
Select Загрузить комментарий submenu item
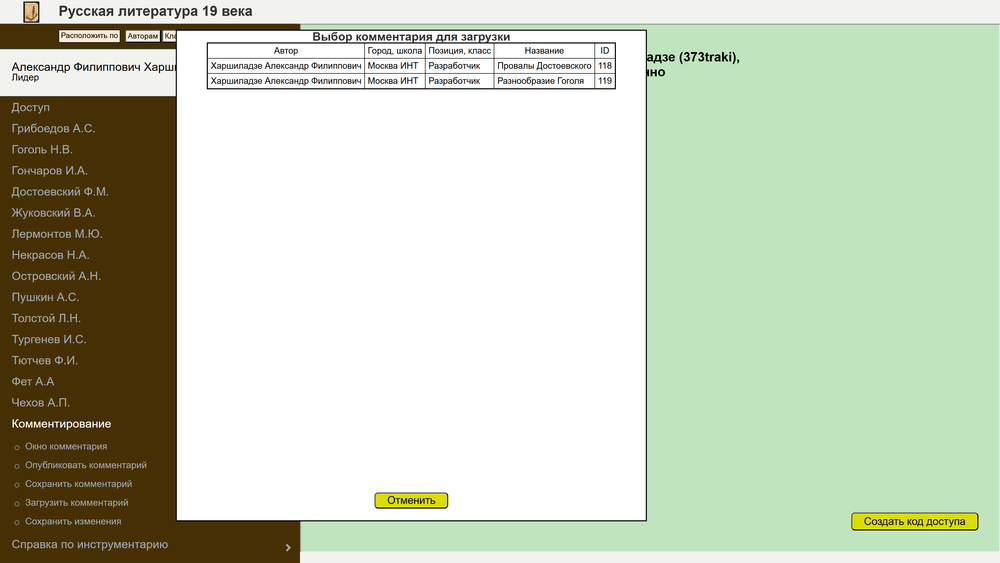click(x=76, y=503)
